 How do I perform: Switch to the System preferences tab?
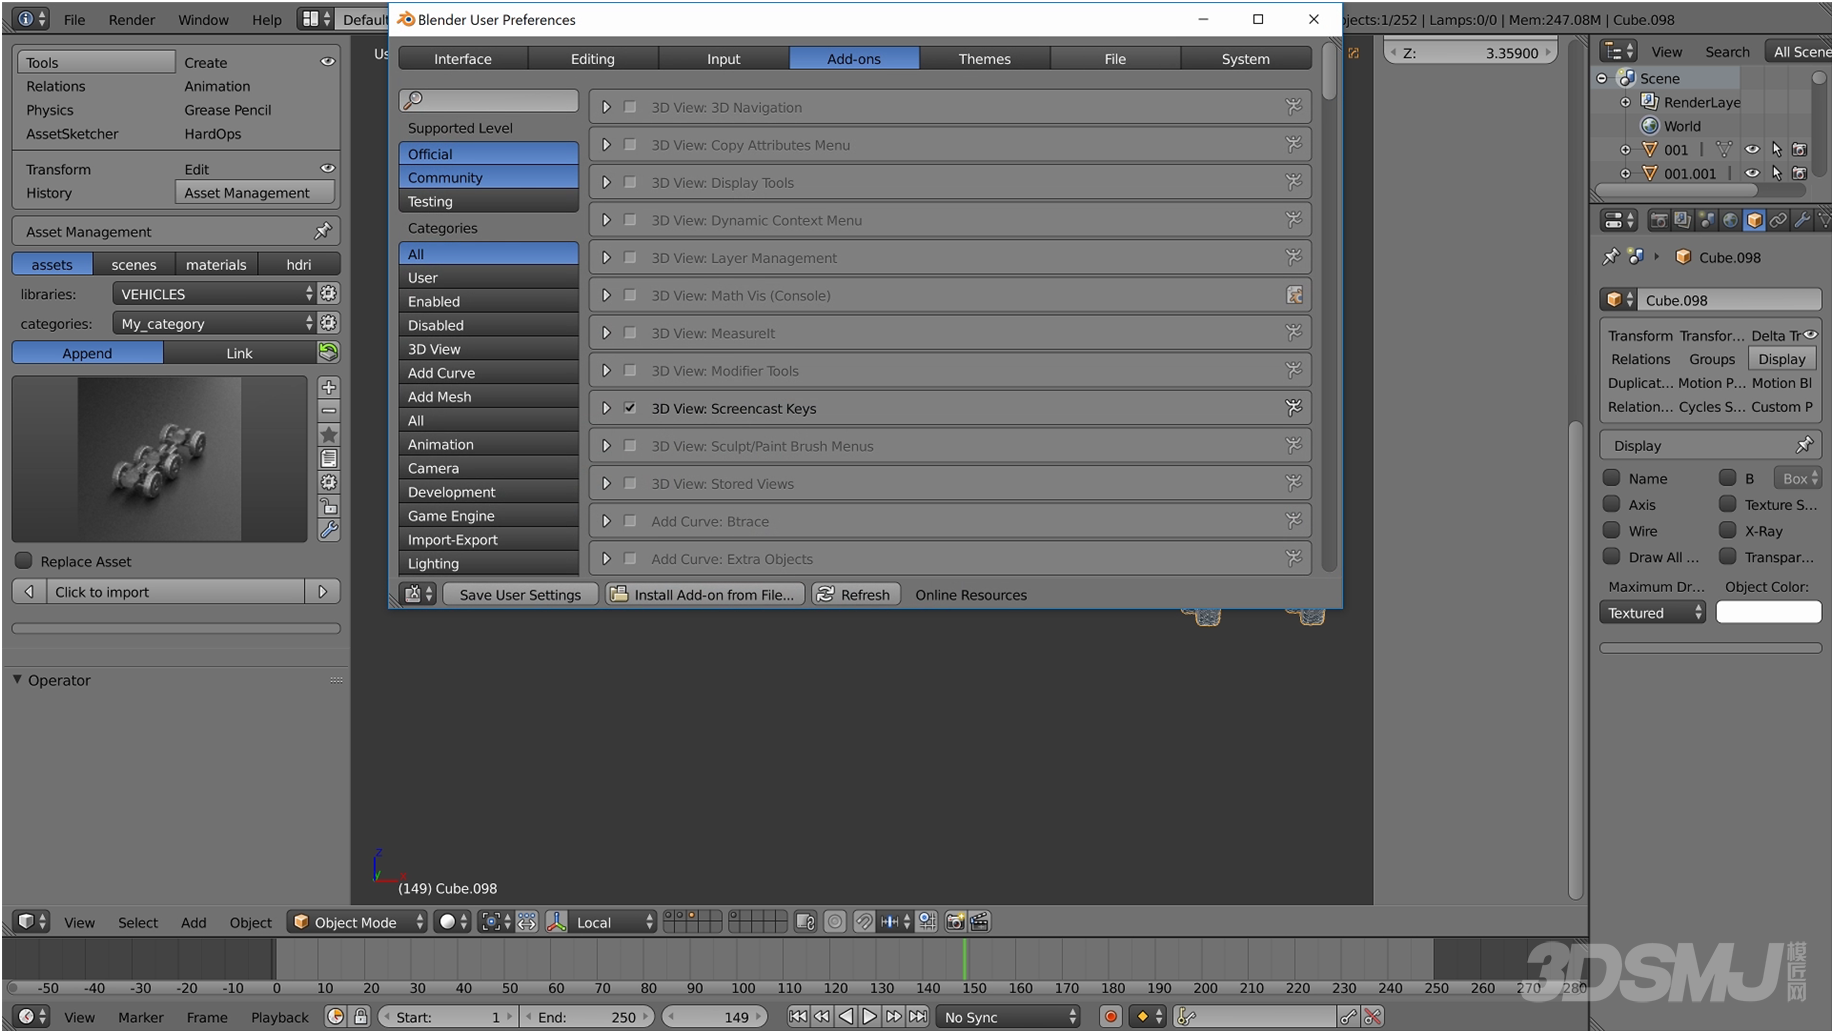[1246, 59]
